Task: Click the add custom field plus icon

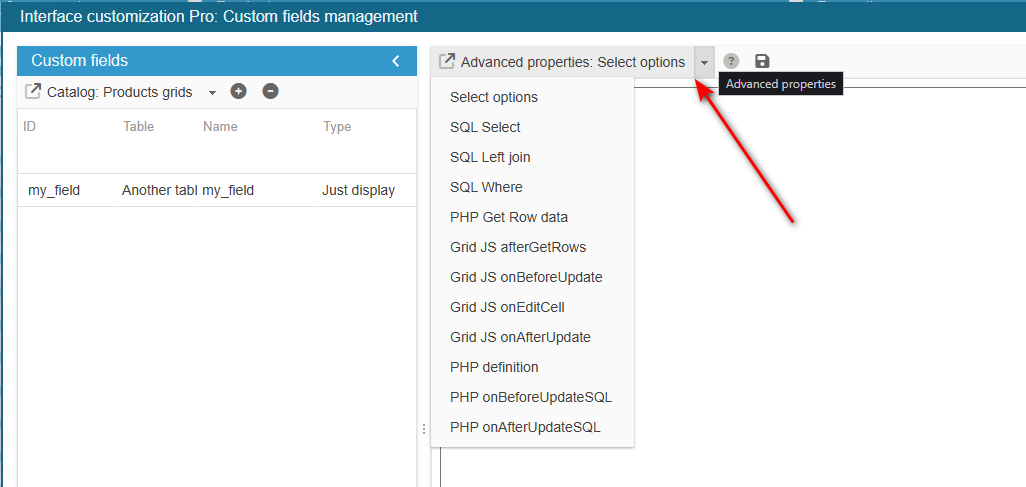Action: [238, 92]
